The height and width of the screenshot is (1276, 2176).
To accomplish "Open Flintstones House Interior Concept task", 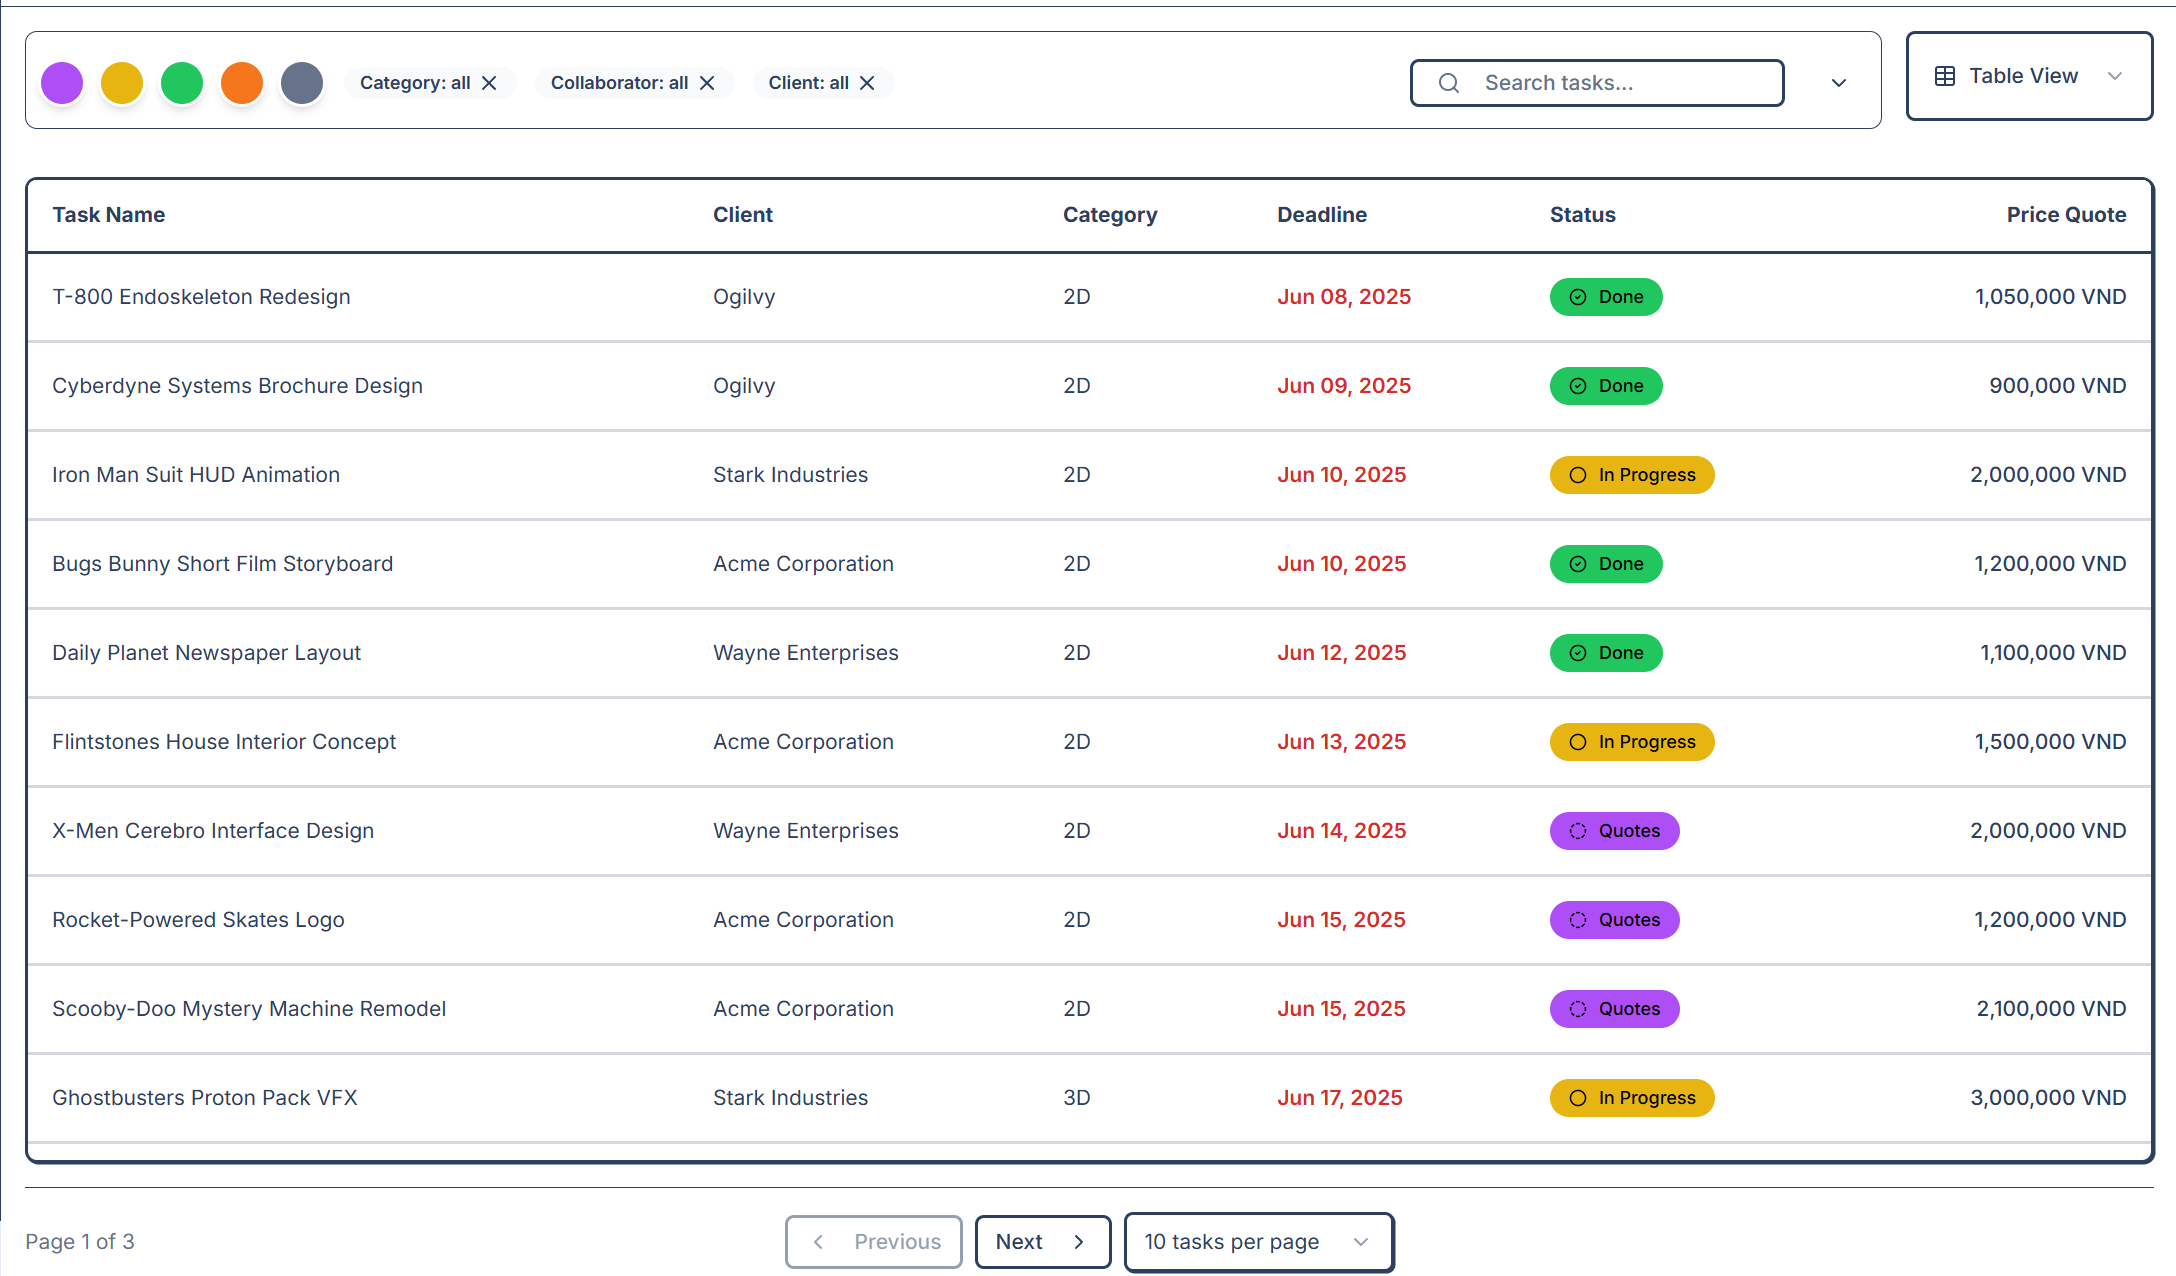I will [224, 742].
